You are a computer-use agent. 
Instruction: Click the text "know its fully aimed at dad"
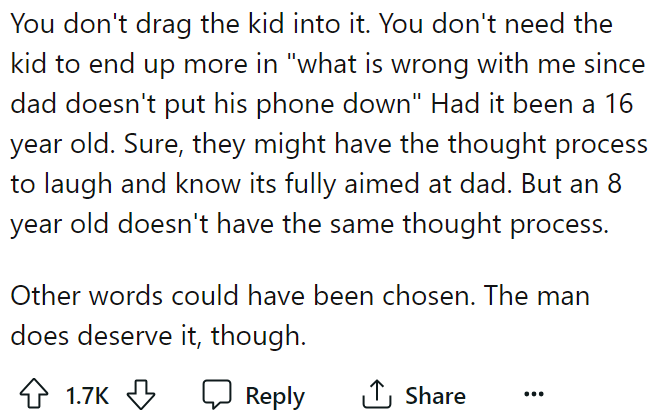(295, 184)
